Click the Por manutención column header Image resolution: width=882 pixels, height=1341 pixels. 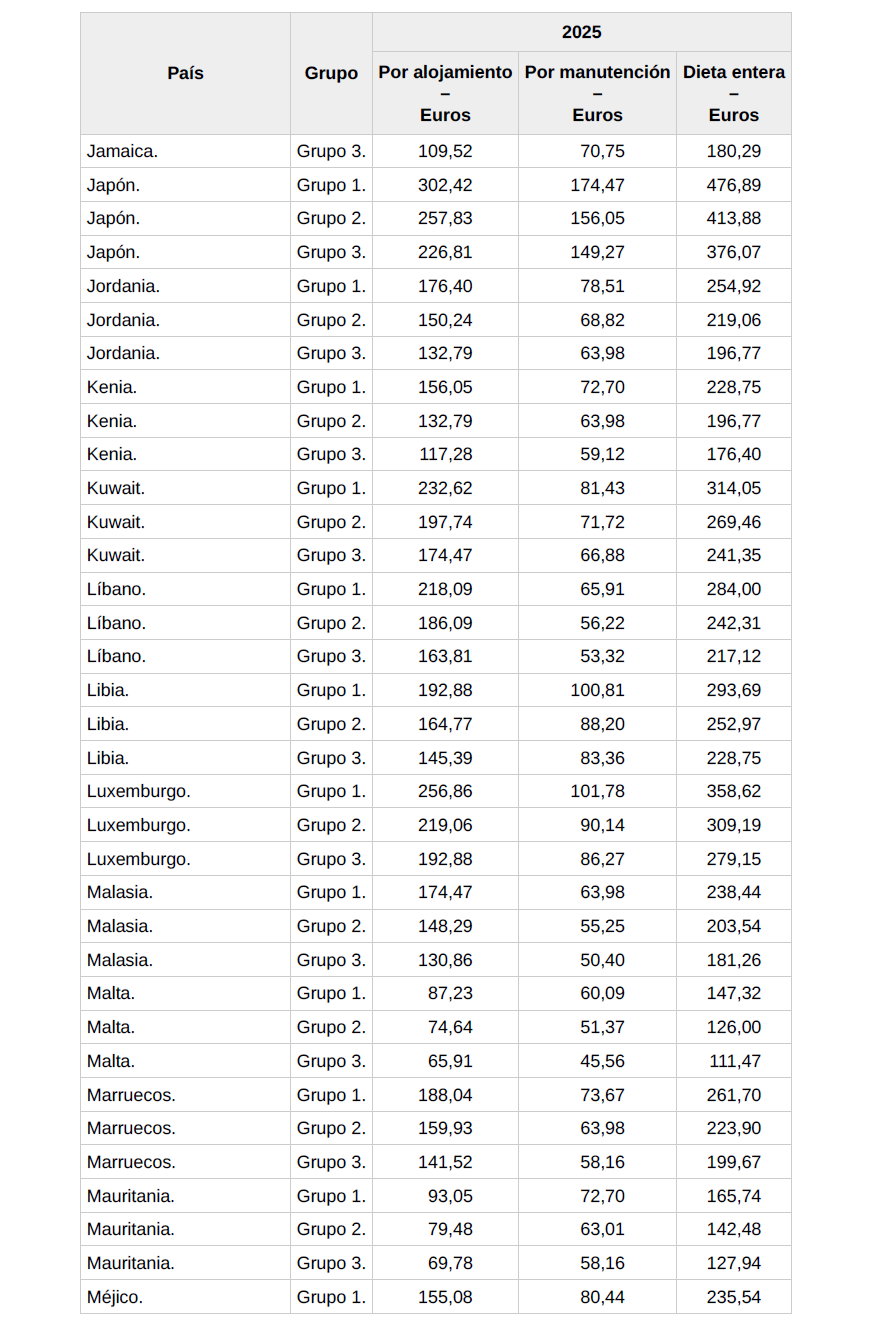[597, 73]
